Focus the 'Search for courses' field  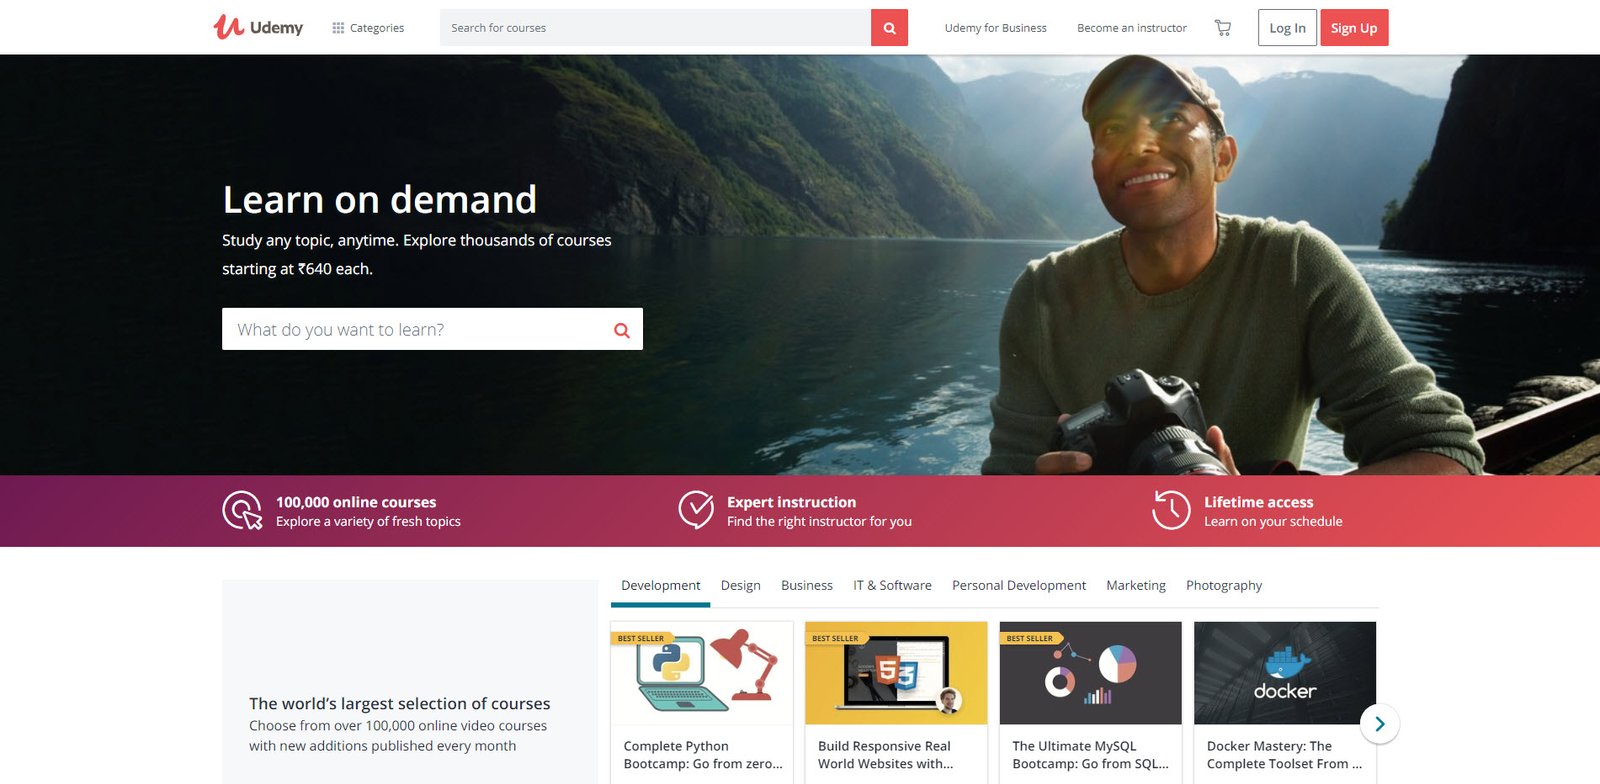(655, 28)
